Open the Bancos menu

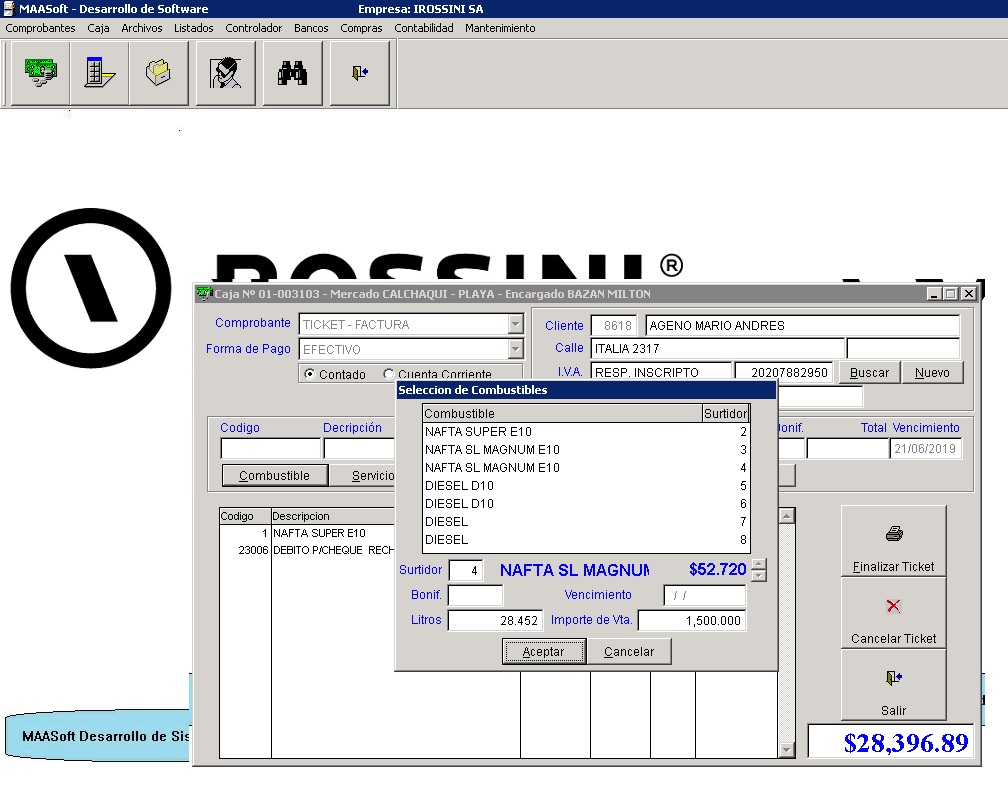pyautogui.click(x=311, y=28)
